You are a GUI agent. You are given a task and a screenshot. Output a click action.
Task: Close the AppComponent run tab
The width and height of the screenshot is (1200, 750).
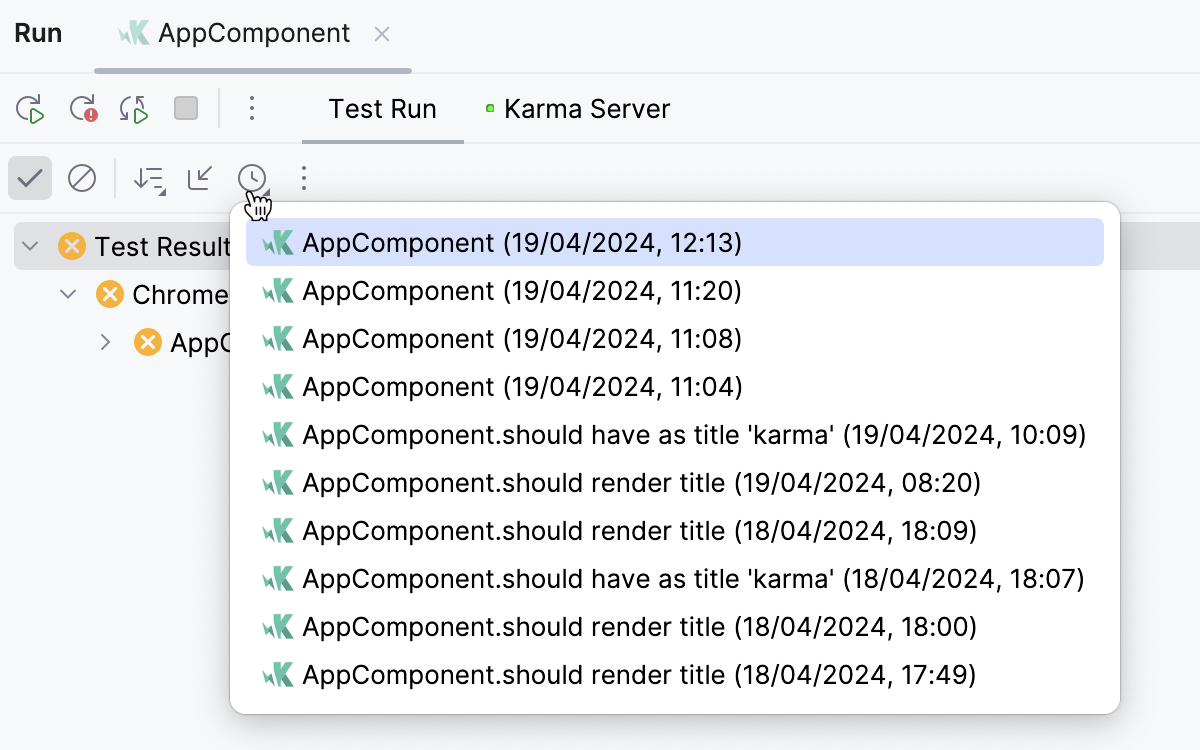(381, 34)
